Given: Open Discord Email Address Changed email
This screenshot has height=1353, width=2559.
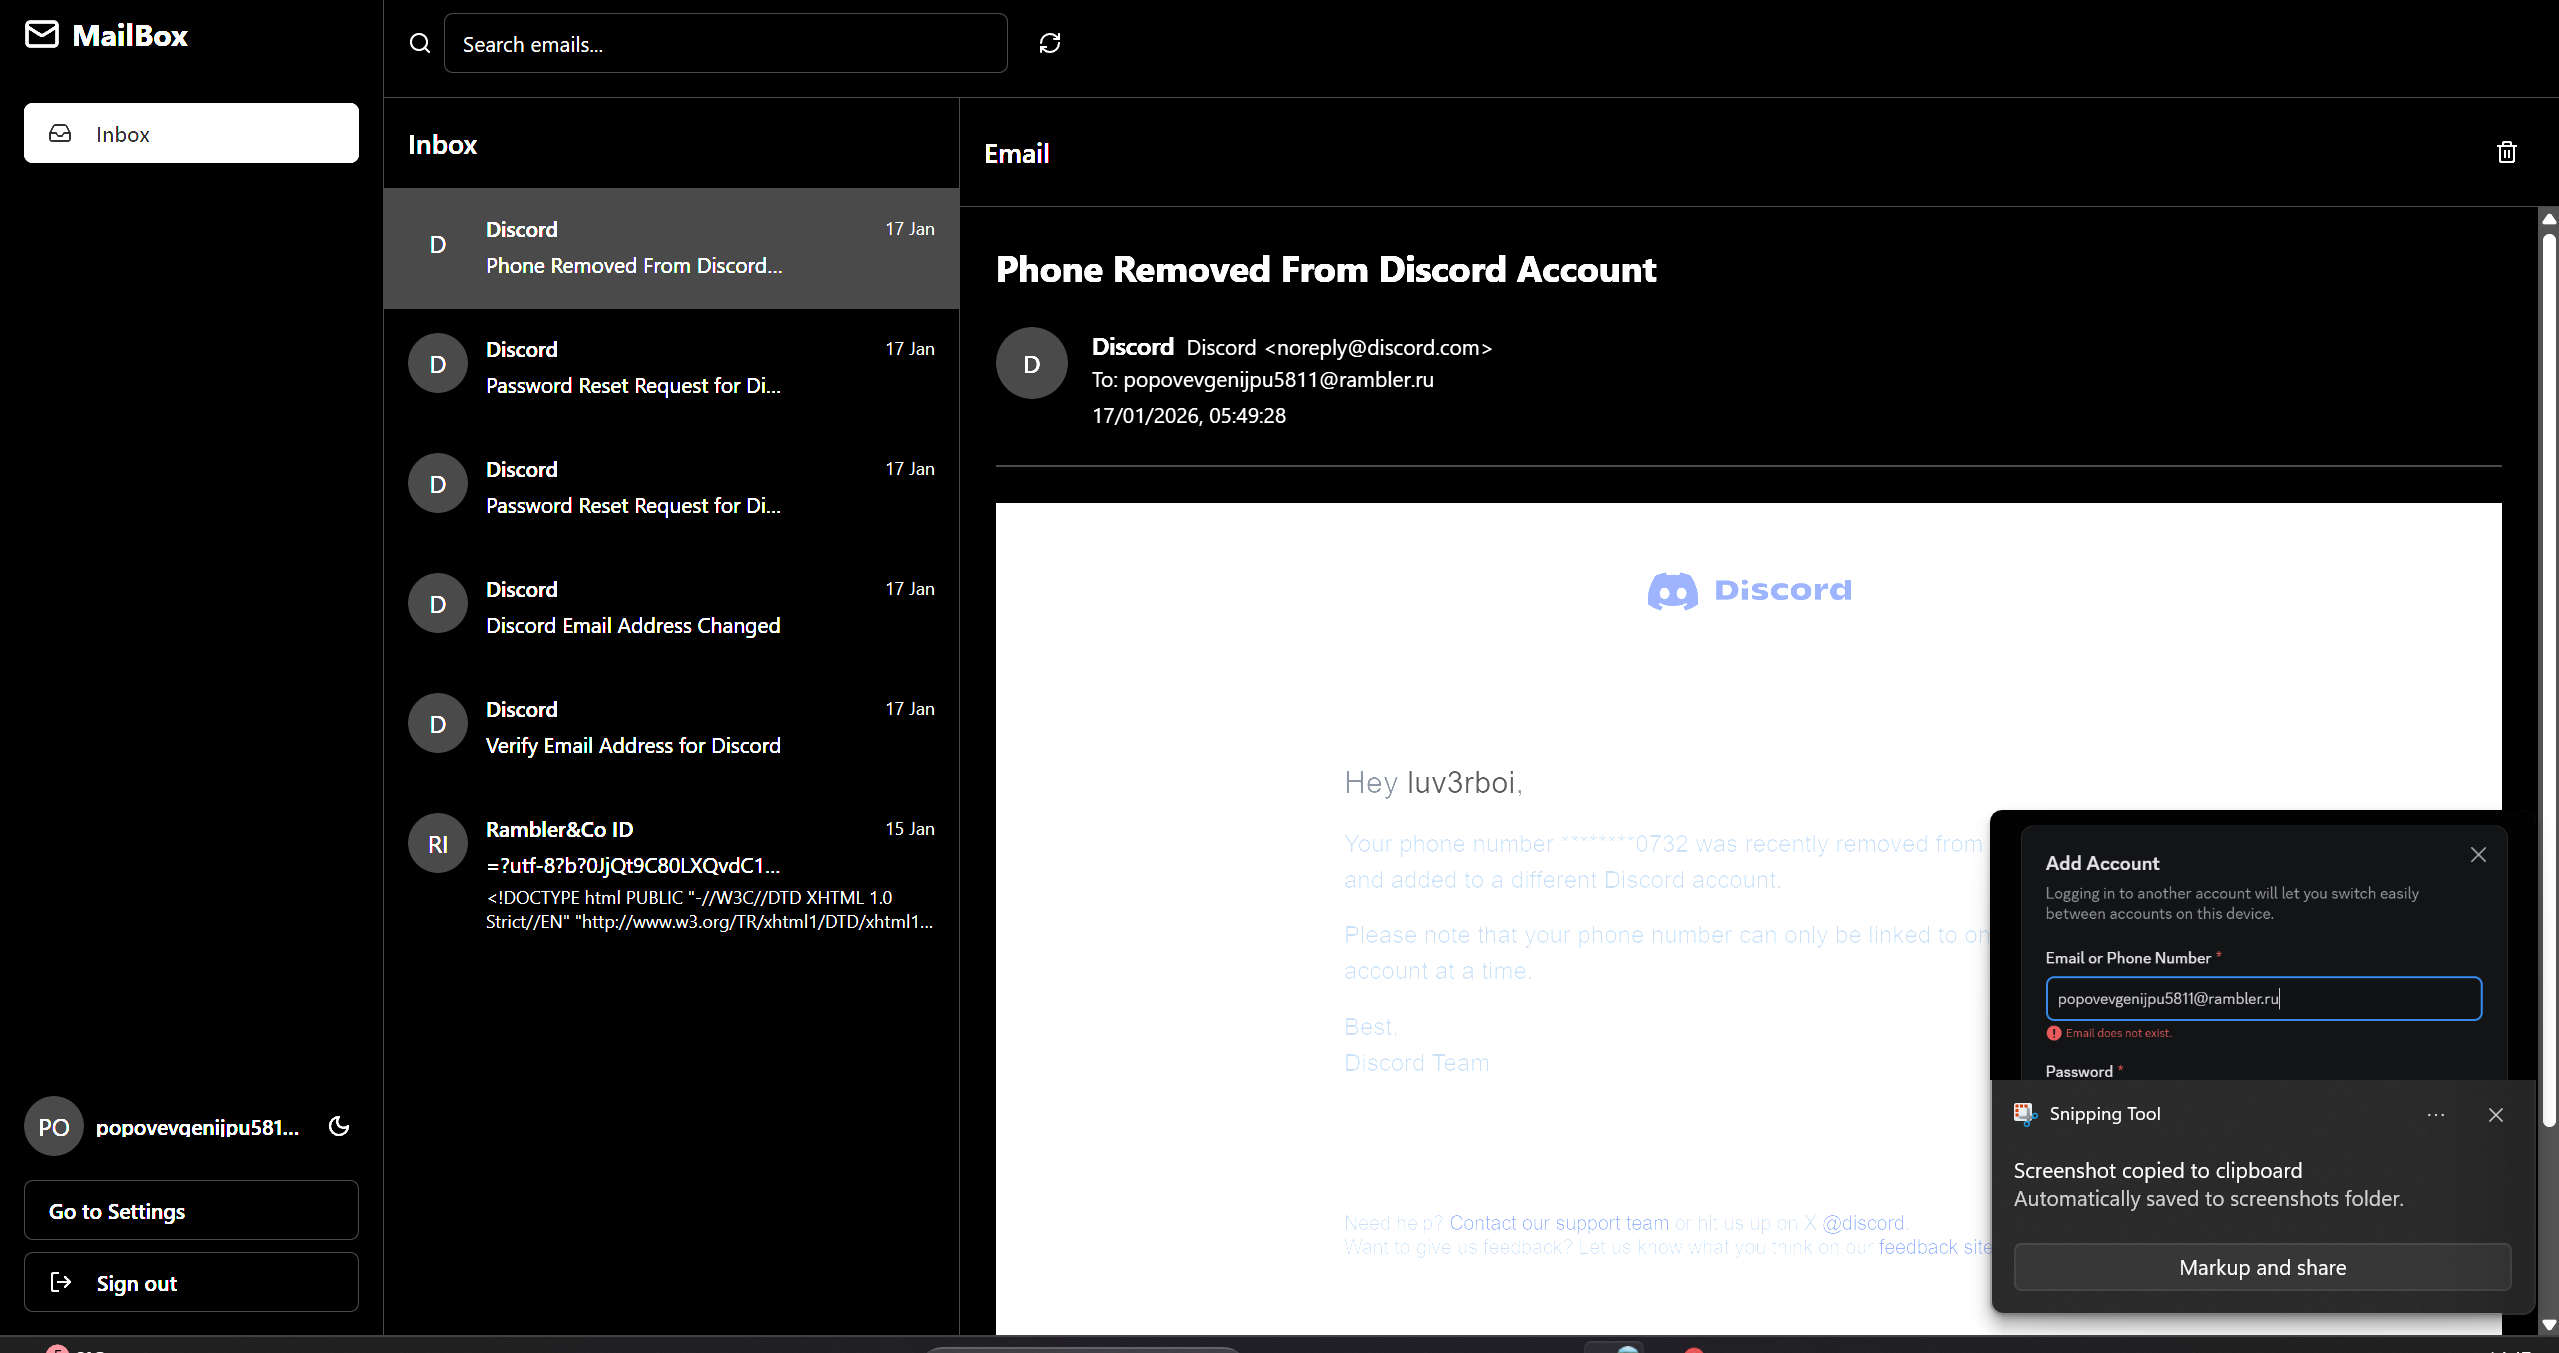Looking at the screenshot, I should tap(671, 608).
